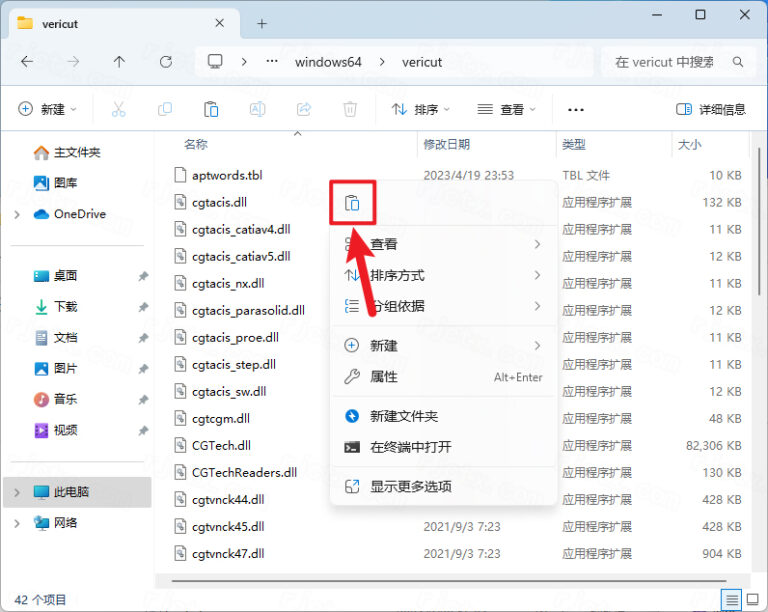Select the CGTech.dll file

(221, 445)
